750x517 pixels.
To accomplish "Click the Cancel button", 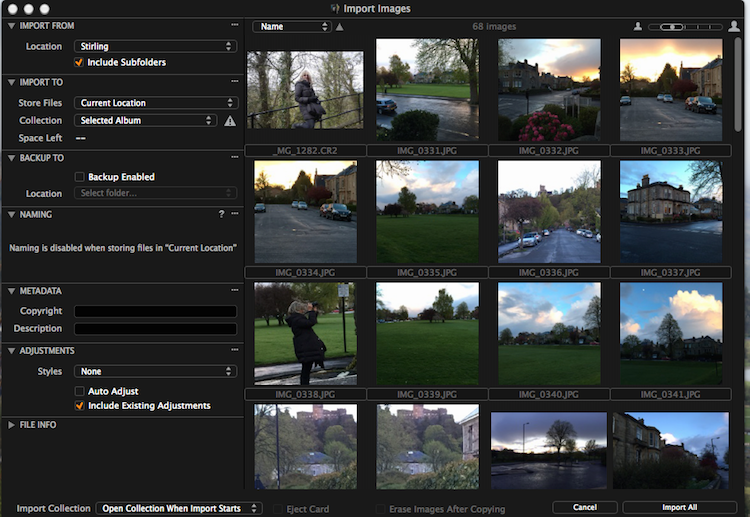I will coord(584,507).
